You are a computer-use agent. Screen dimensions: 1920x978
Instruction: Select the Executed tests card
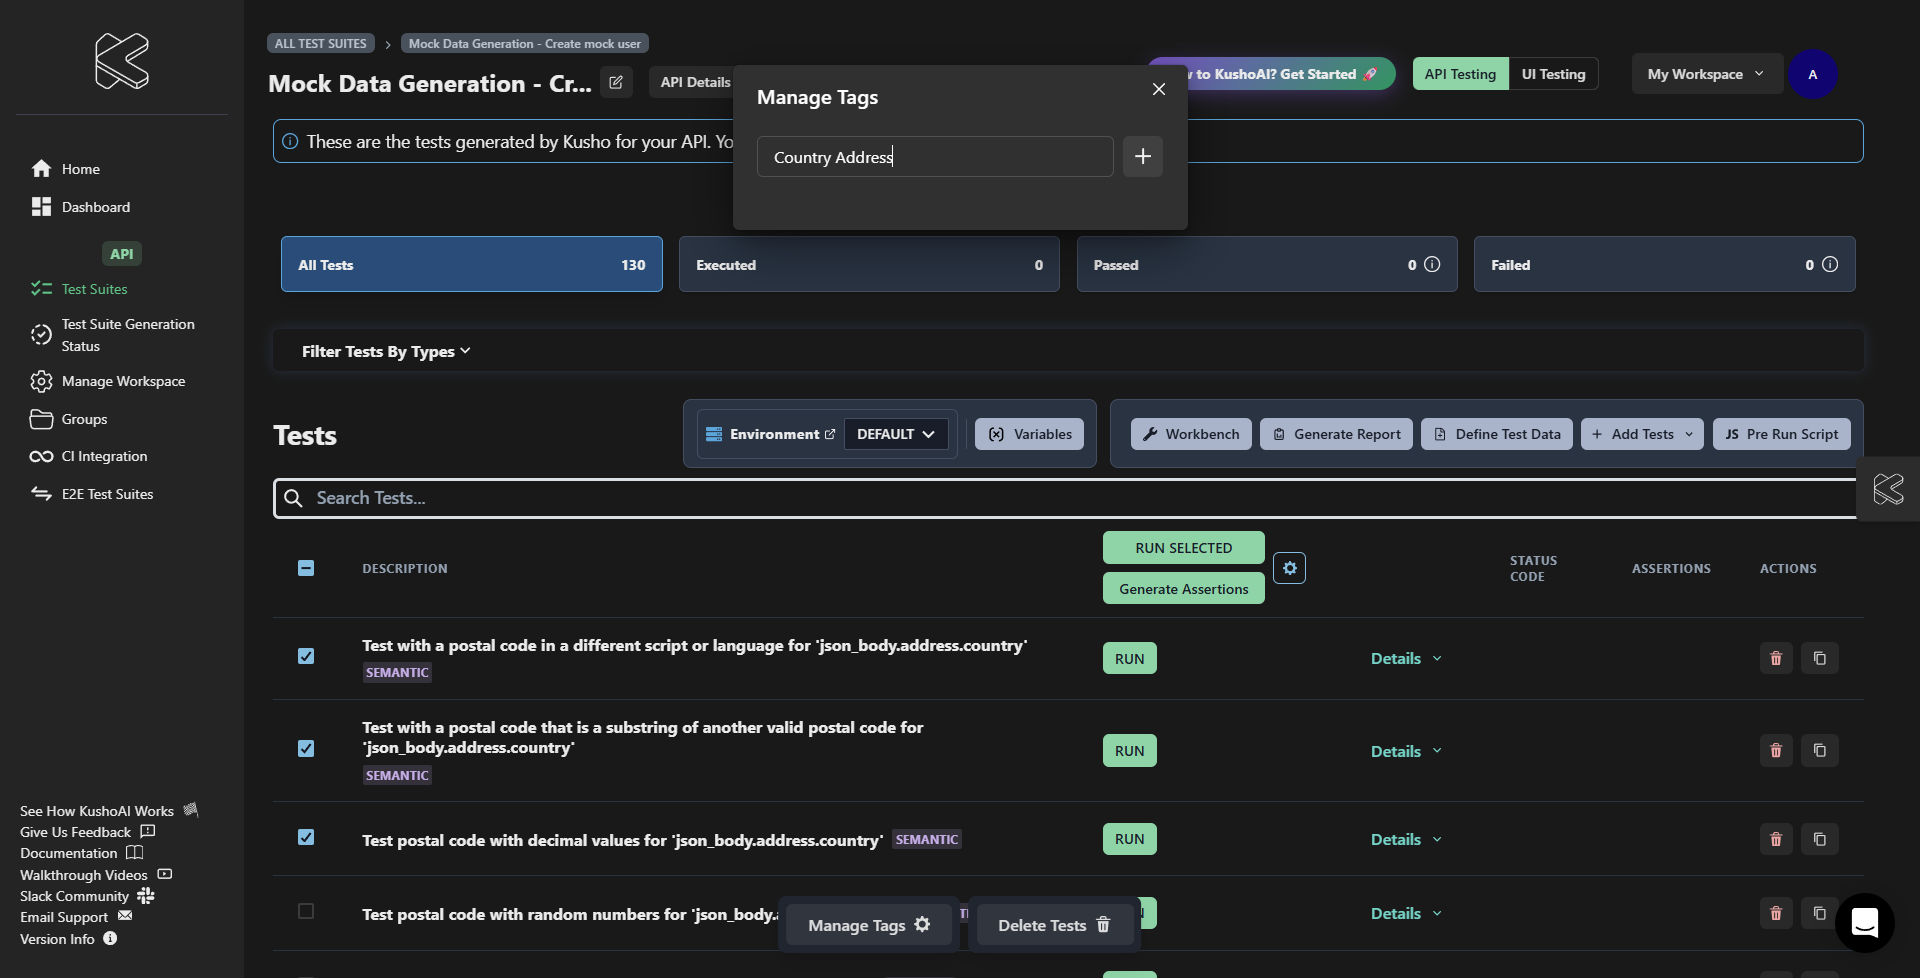click(x=869, y=264)
